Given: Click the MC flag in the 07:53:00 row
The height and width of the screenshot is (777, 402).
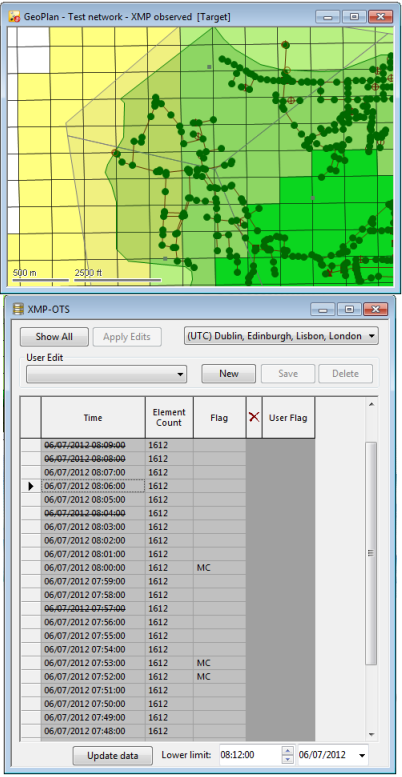Looking at the screenshot, I should pos(204,663).
